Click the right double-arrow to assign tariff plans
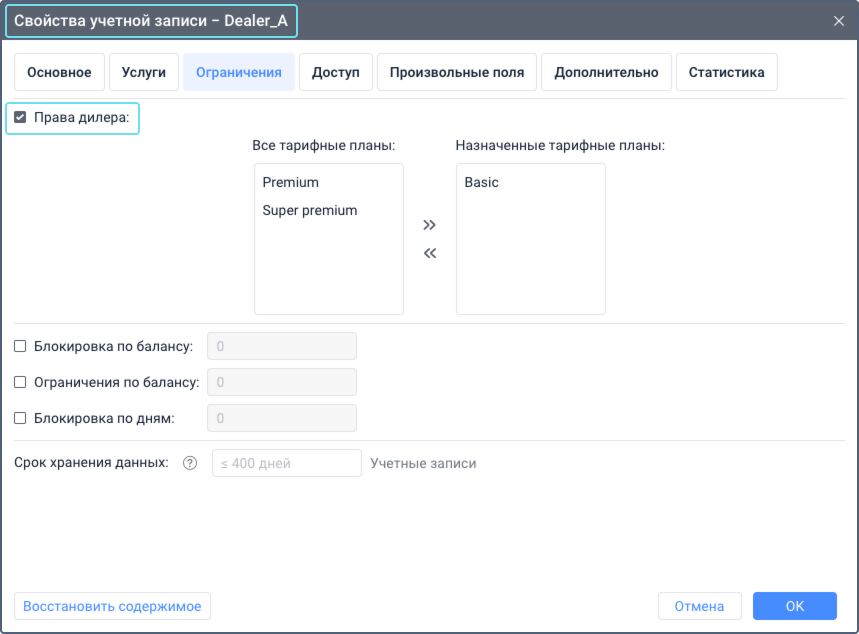 point(429,225)
